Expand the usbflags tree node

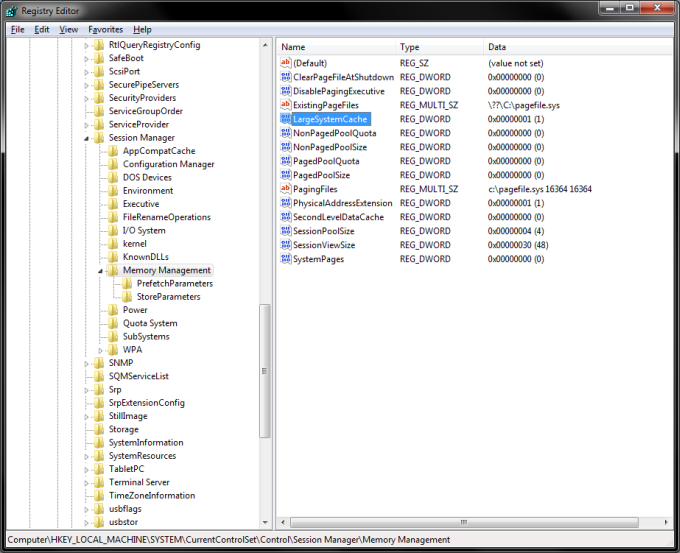tap(86, 510)
